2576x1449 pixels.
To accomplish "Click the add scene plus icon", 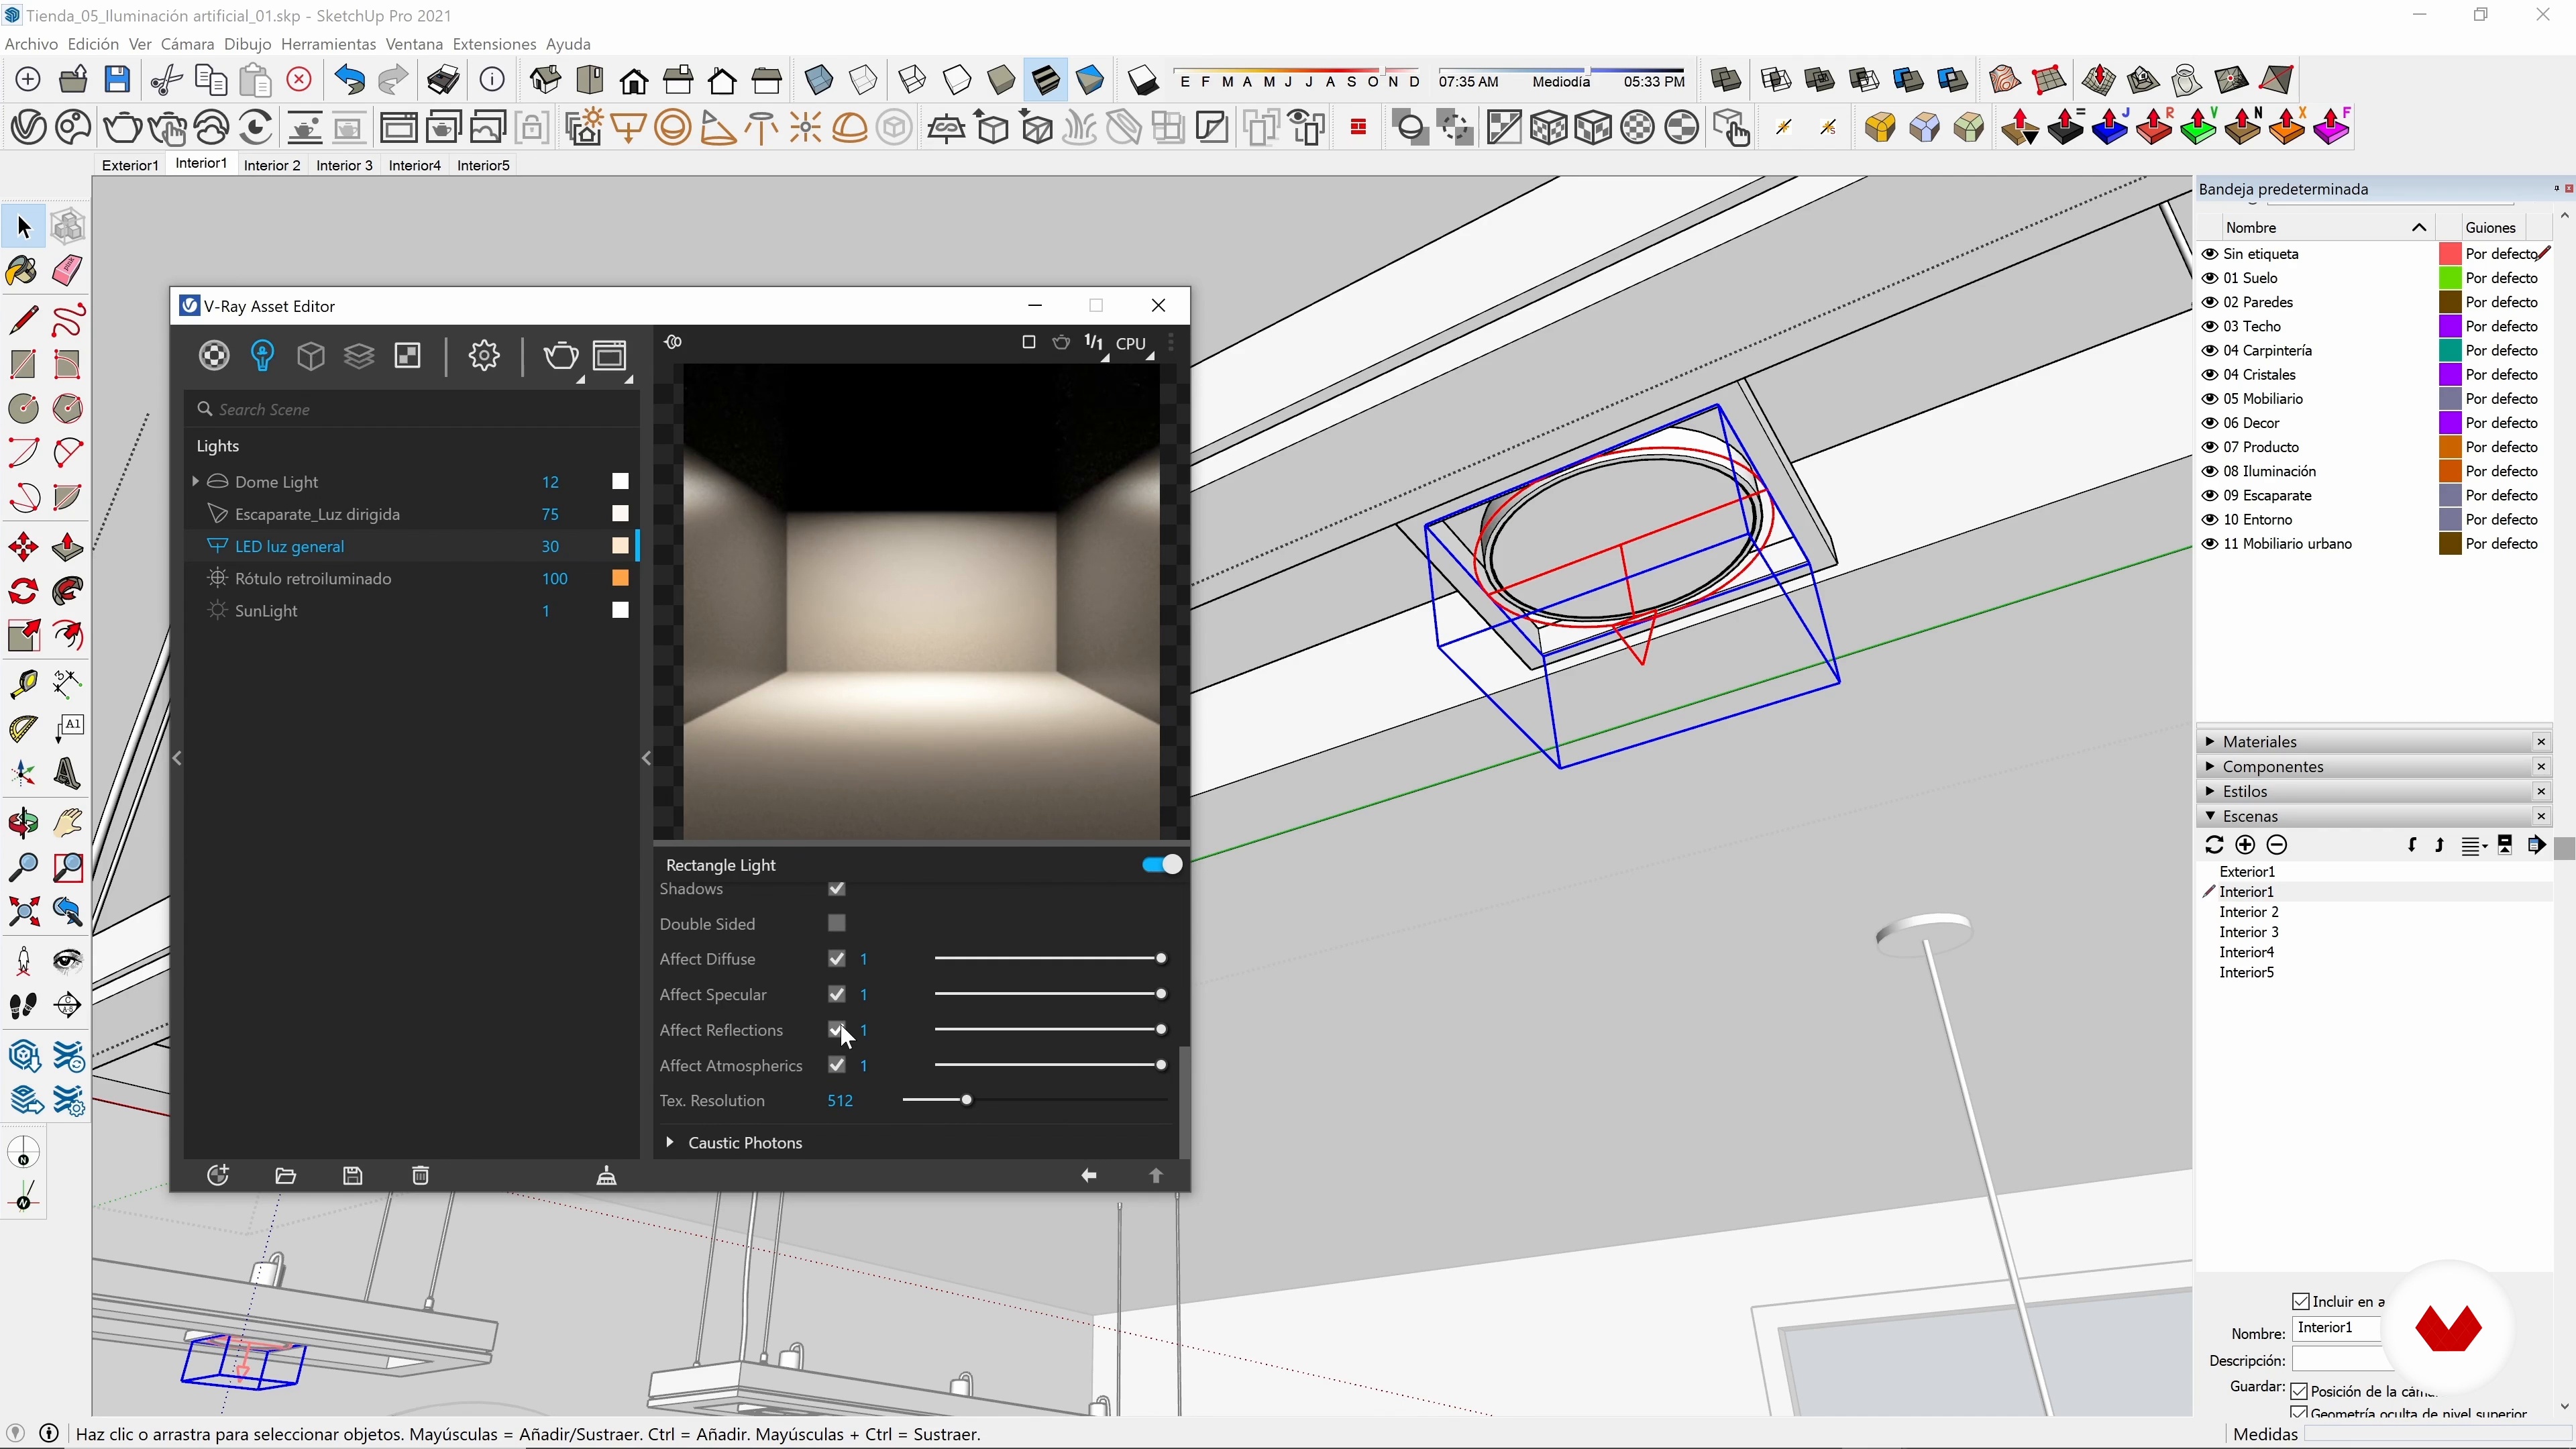I will click(x=2246, y=845).
